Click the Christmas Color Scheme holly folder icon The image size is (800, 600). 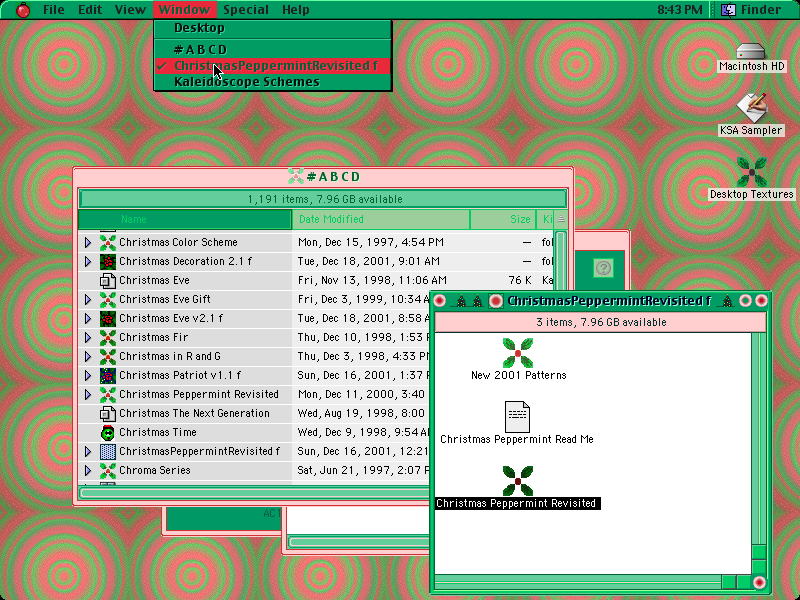pyautogui.click(x=108, y=242)
